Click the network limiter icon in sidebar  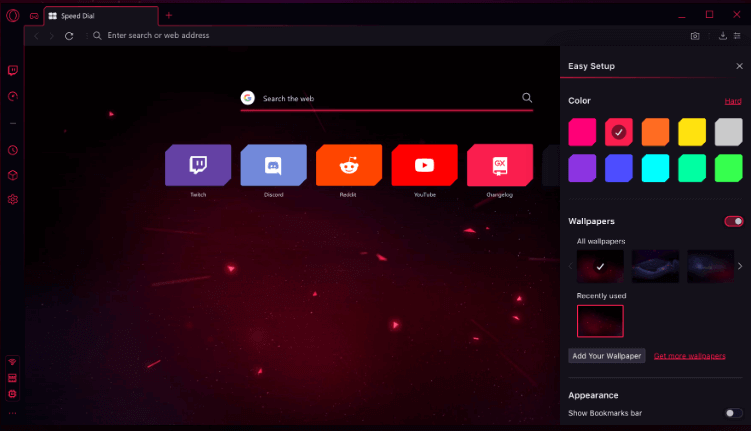coord(12,362)
